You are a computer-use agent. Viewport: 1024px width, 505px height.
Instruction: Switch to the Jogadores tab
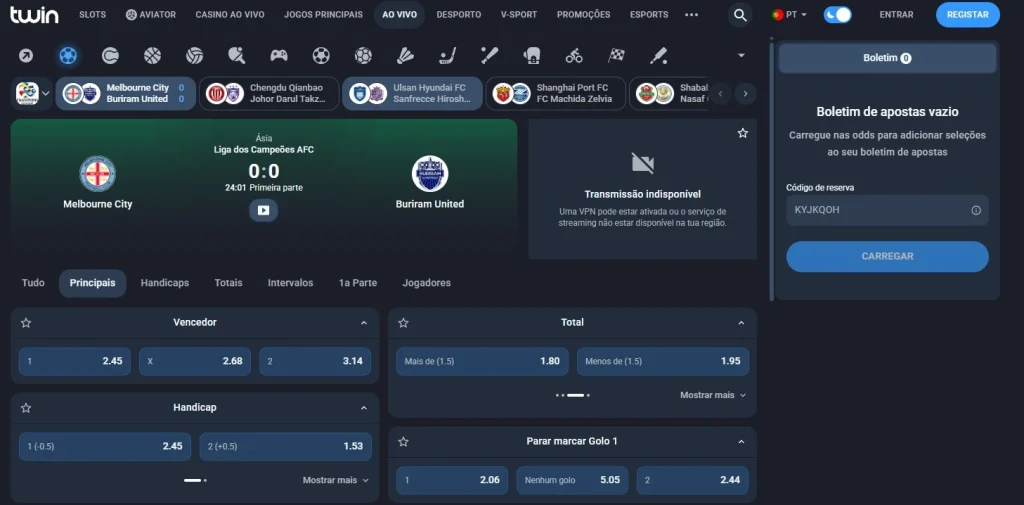click(x=426, y=283)
